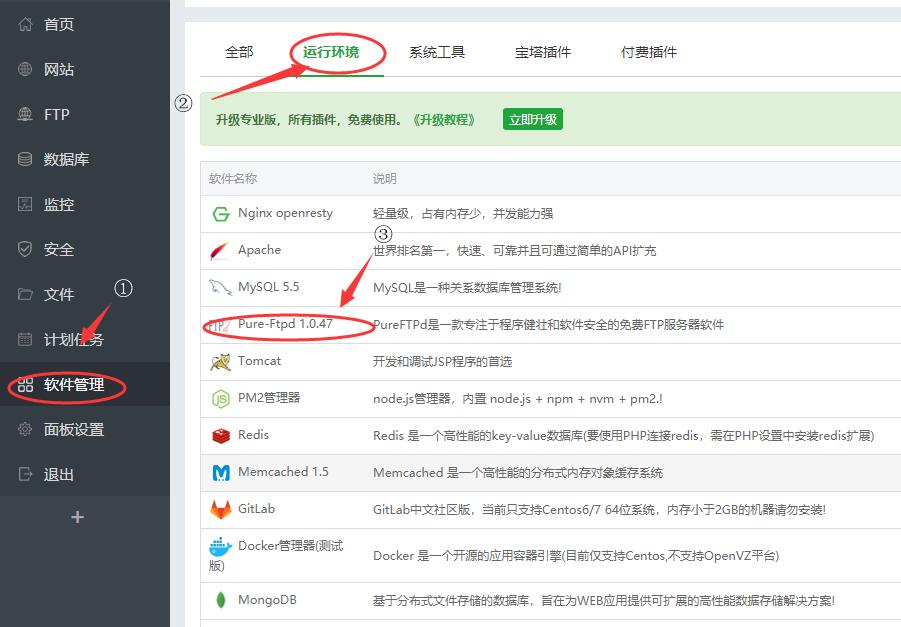Open the 文件 file manager icon
Image resolution: width=901 pixels, height=627 pixels.
coord(25,294)
